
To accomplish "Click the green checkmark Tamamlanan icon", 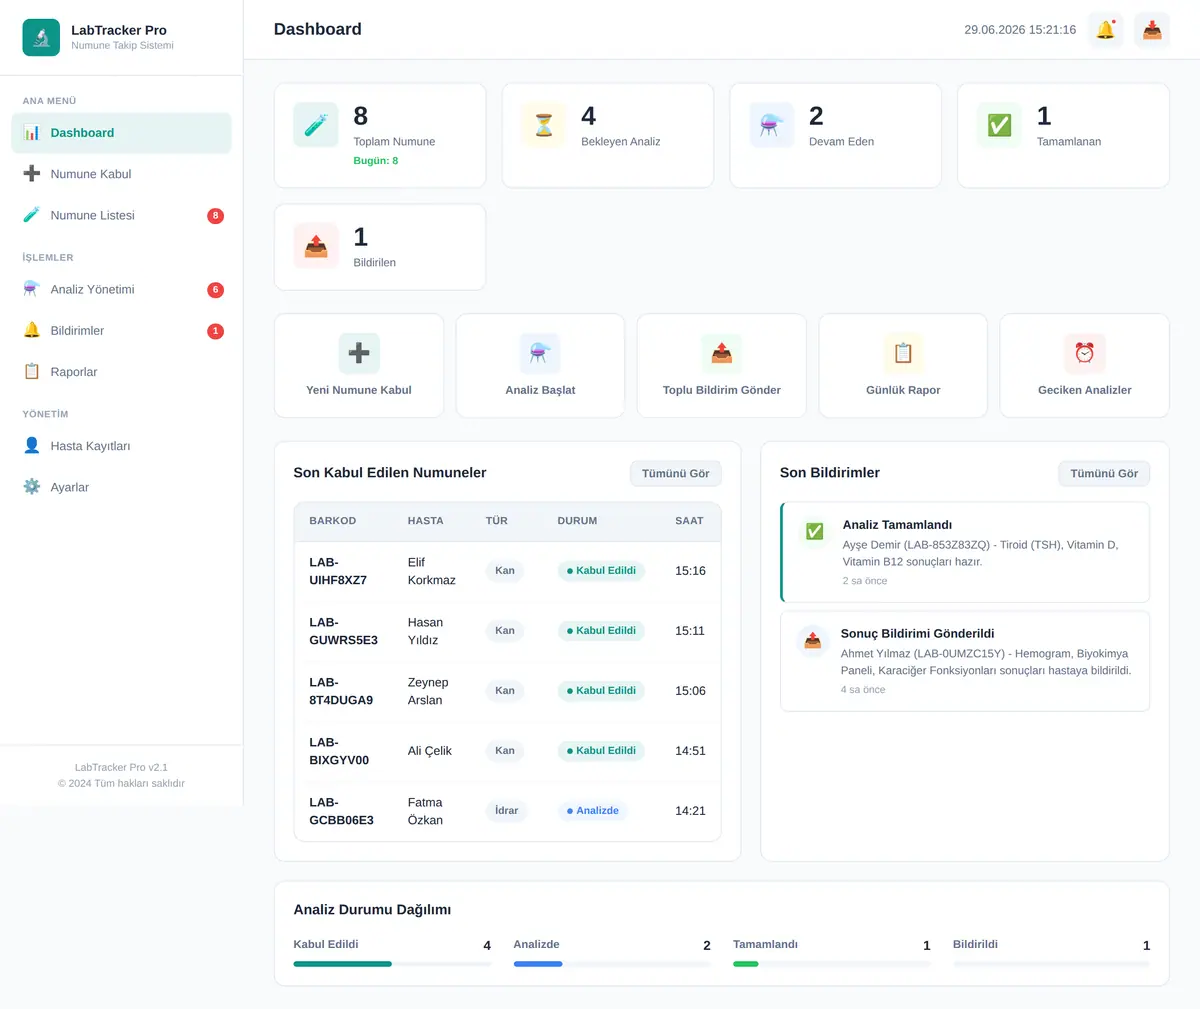I will click(999, 125).
